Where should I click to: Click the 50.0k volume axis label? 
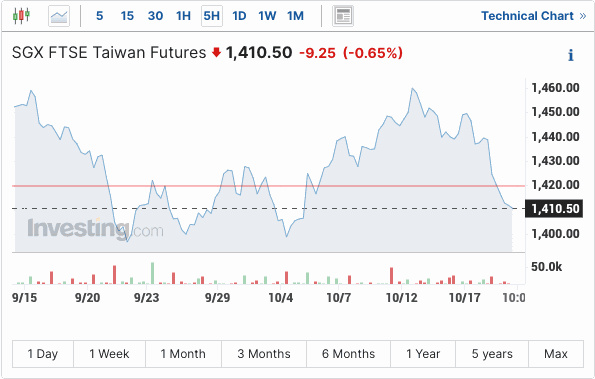(546, 267)
